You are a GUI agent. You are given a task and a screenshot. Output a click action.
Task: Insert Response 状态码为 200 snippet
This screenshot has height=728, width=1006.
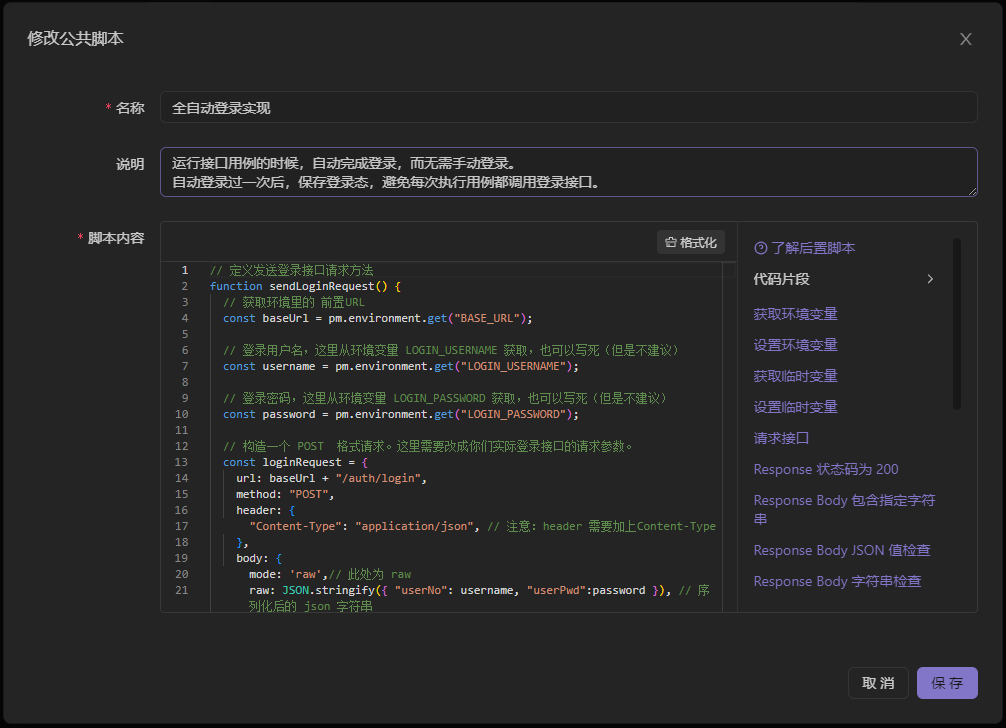[x=825, y=469]
